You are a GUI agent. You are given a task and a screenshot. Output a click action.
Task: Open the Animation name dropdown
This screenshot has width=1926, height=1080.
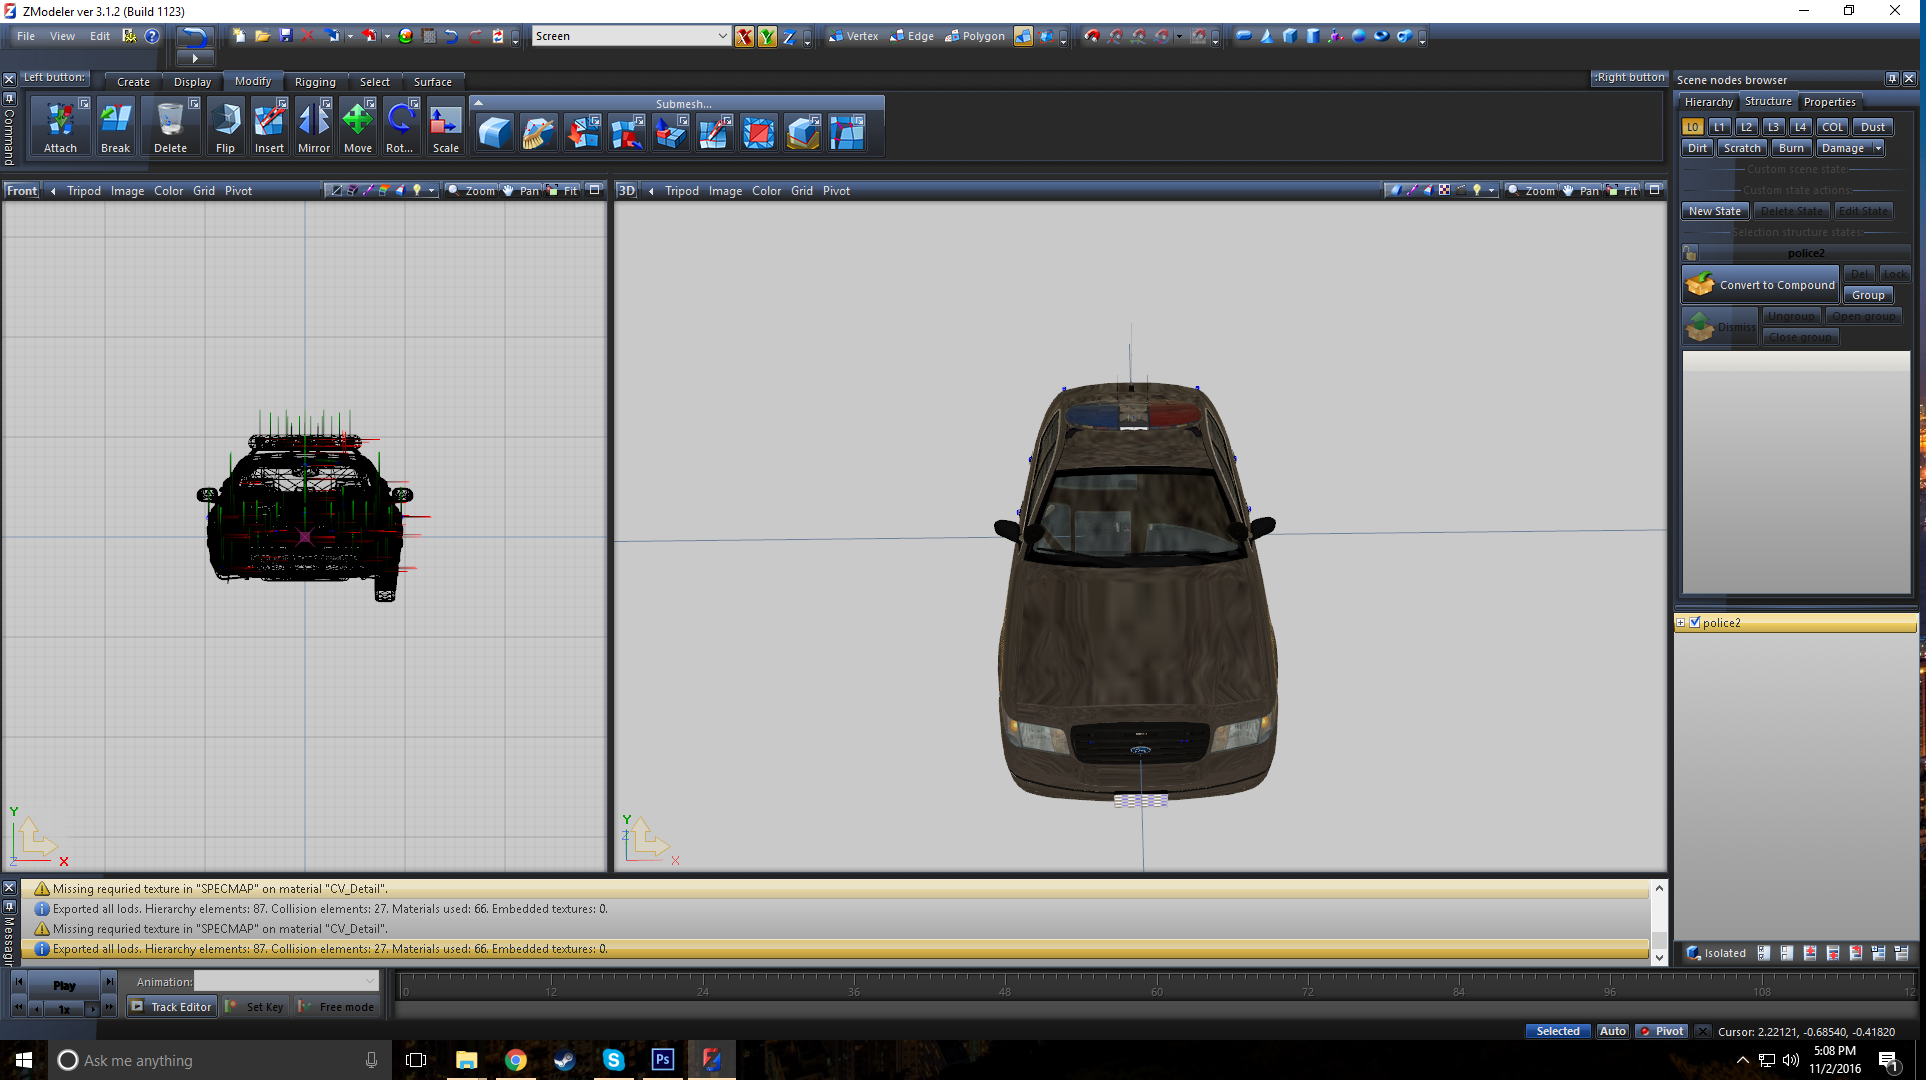370,981
